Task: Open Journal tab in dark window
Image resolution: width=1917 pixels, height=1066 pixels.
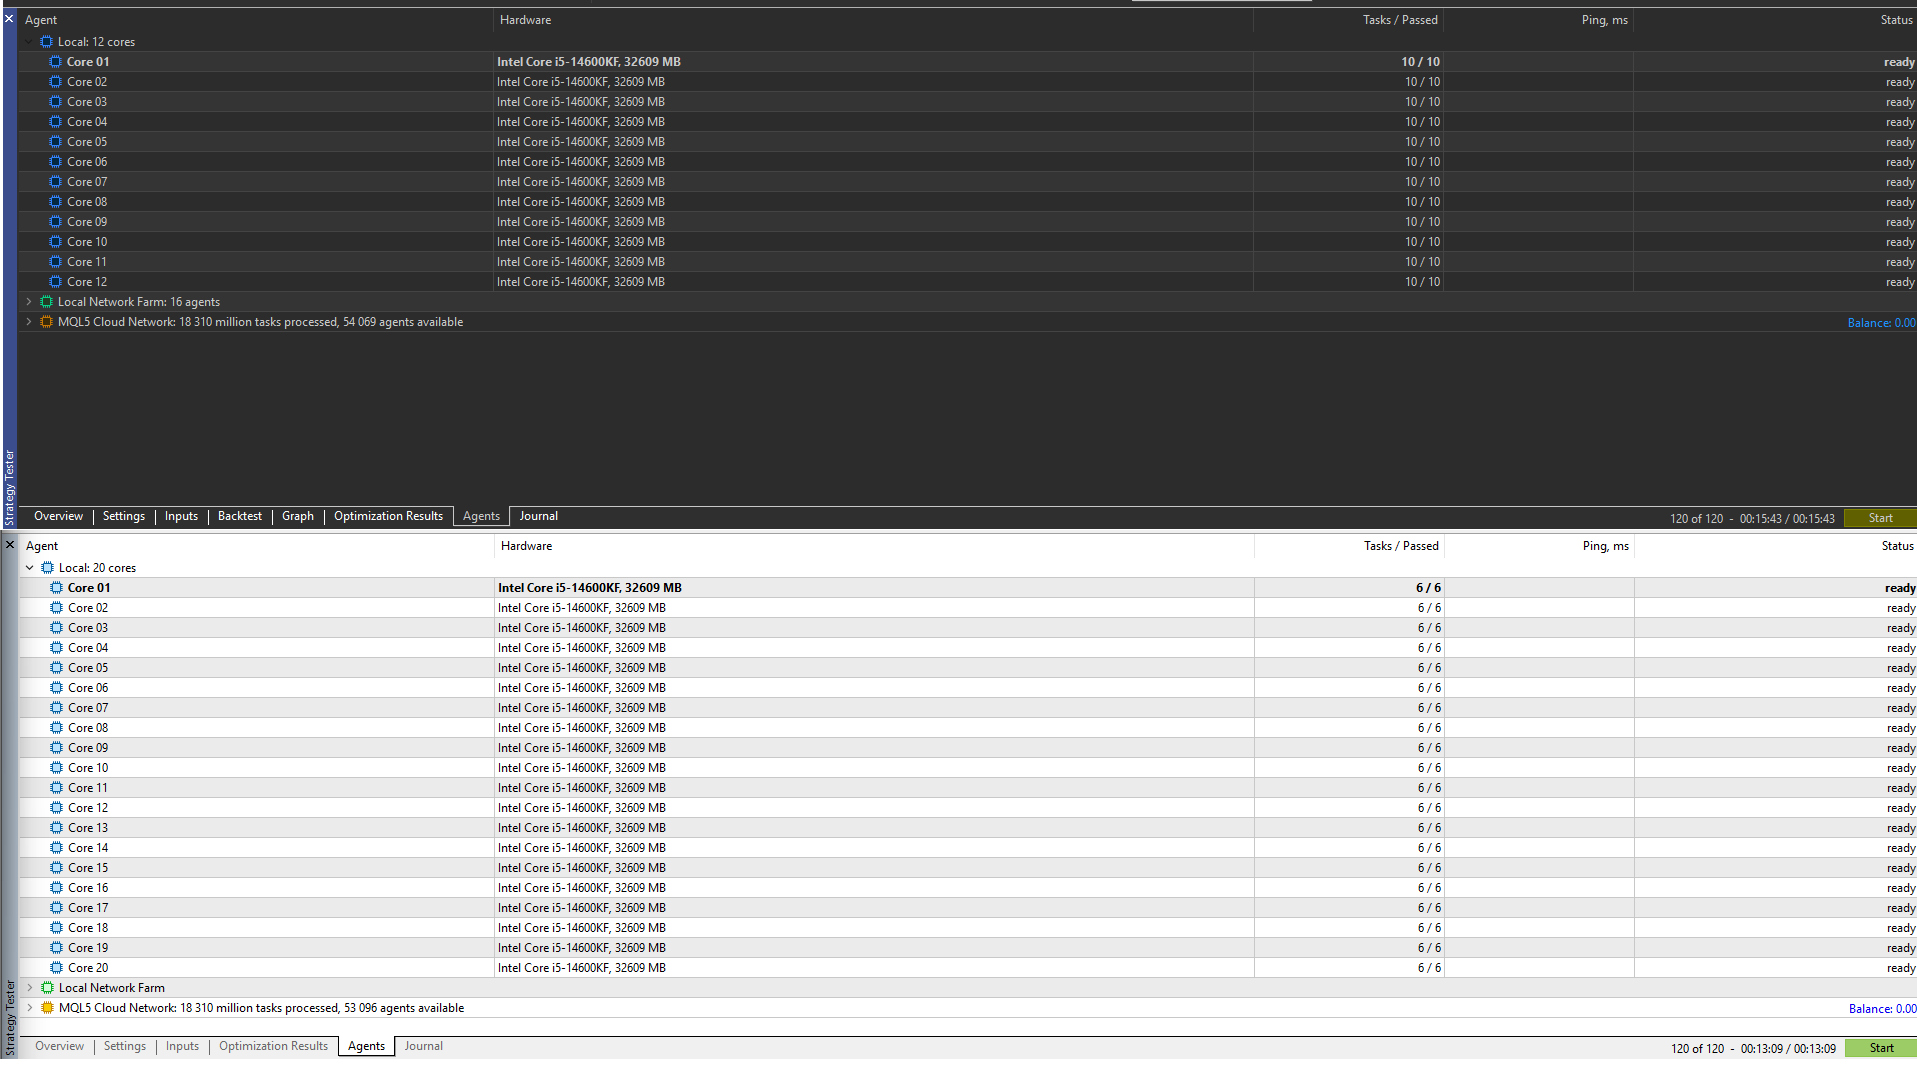Action: point(538,516)
